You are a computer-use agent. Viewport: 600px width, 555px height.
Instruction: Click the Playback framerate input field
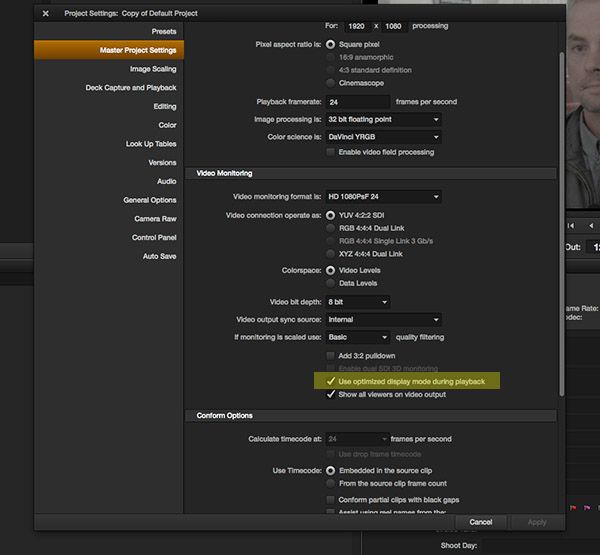(357, 102)
